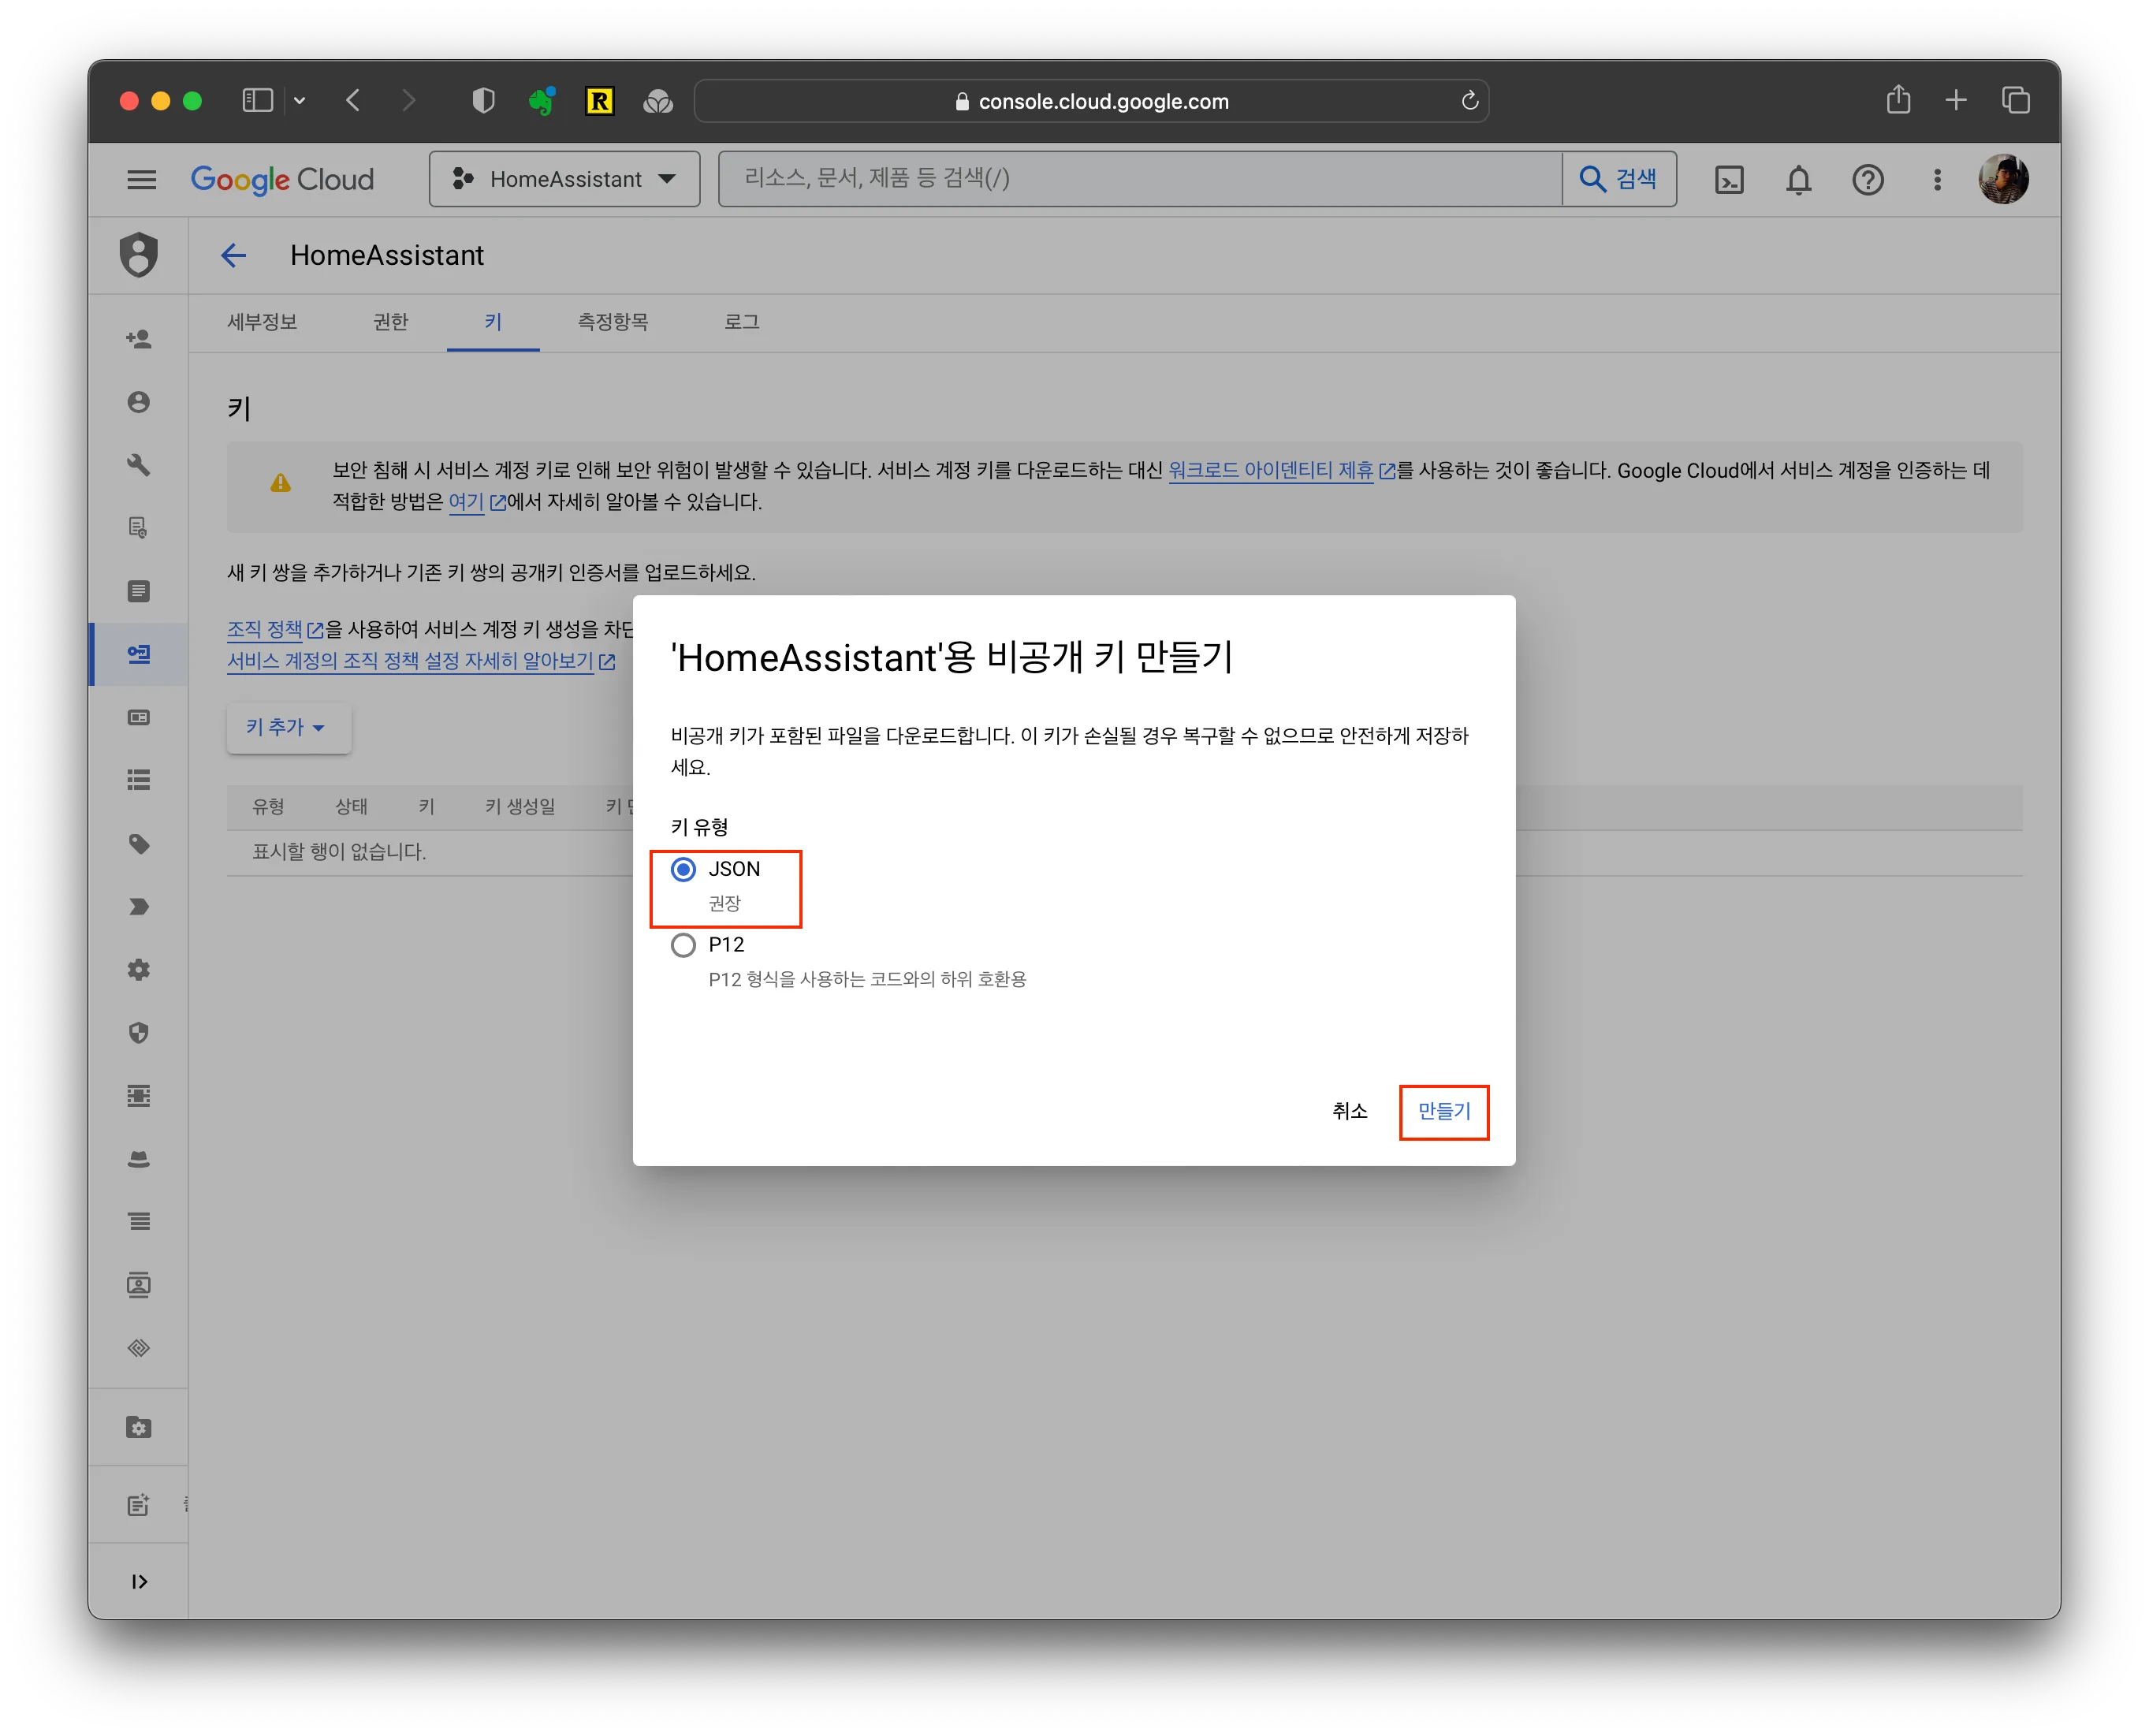Screen dimensions: 2149x1736
Task: Show Safari tab overview
Action: (2015, 100)
